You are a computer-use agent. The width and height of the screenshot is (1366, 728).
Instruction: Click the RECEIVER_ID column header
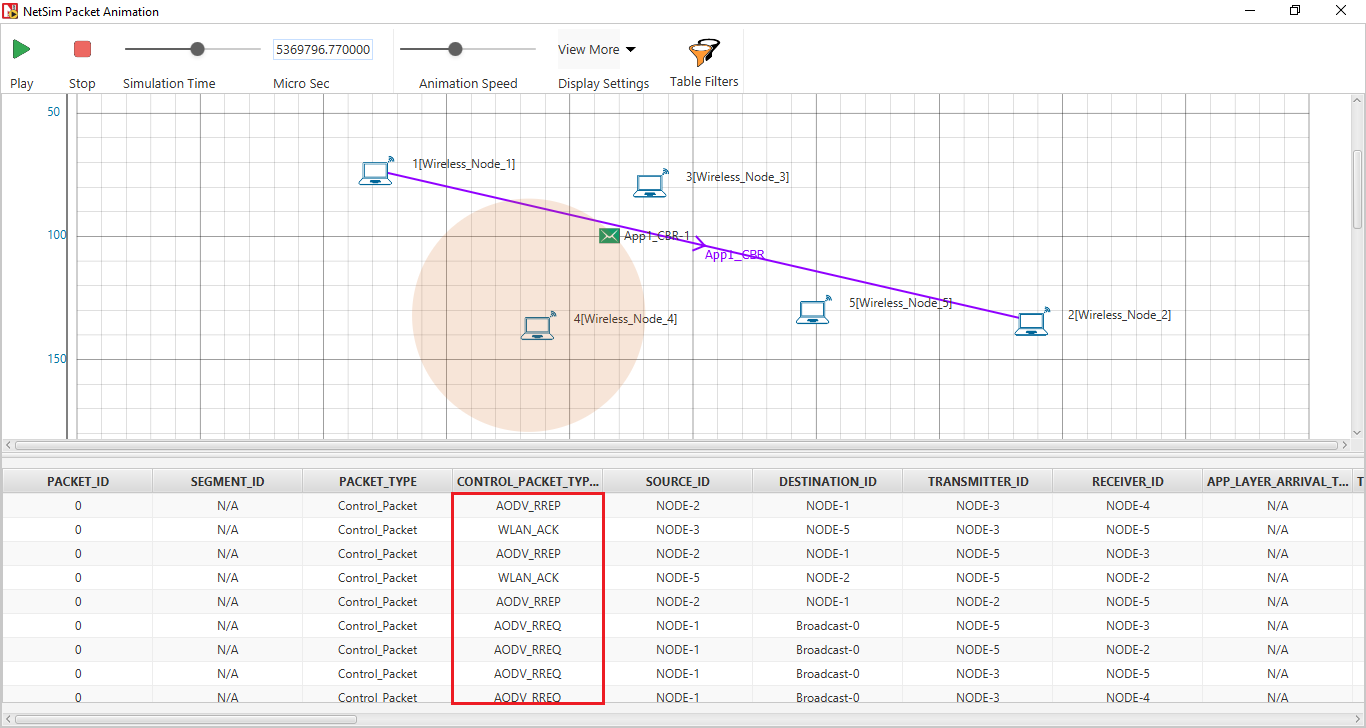point(1127,482)
